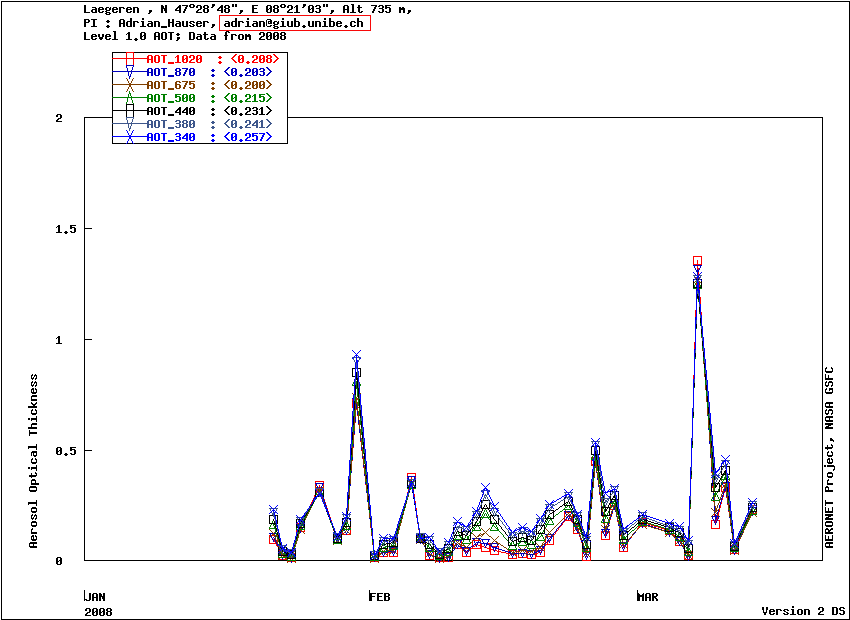Click the Version 2 DS text
Screen dimensions: 850x620
[803, 611]
